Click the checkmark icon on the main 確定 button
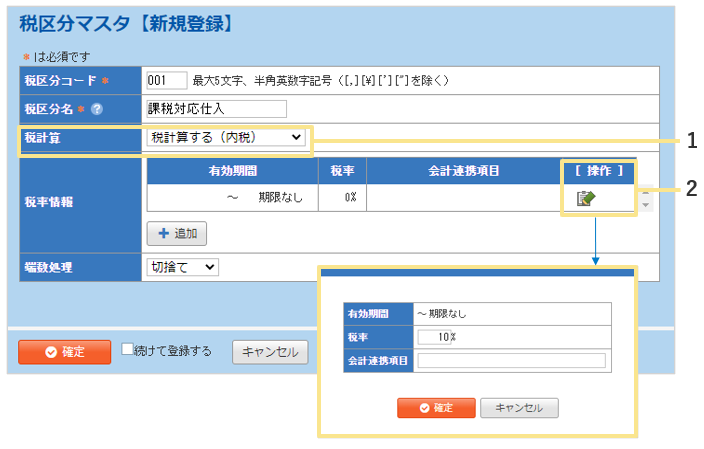 pyautogui.click(x=35, y=352)
